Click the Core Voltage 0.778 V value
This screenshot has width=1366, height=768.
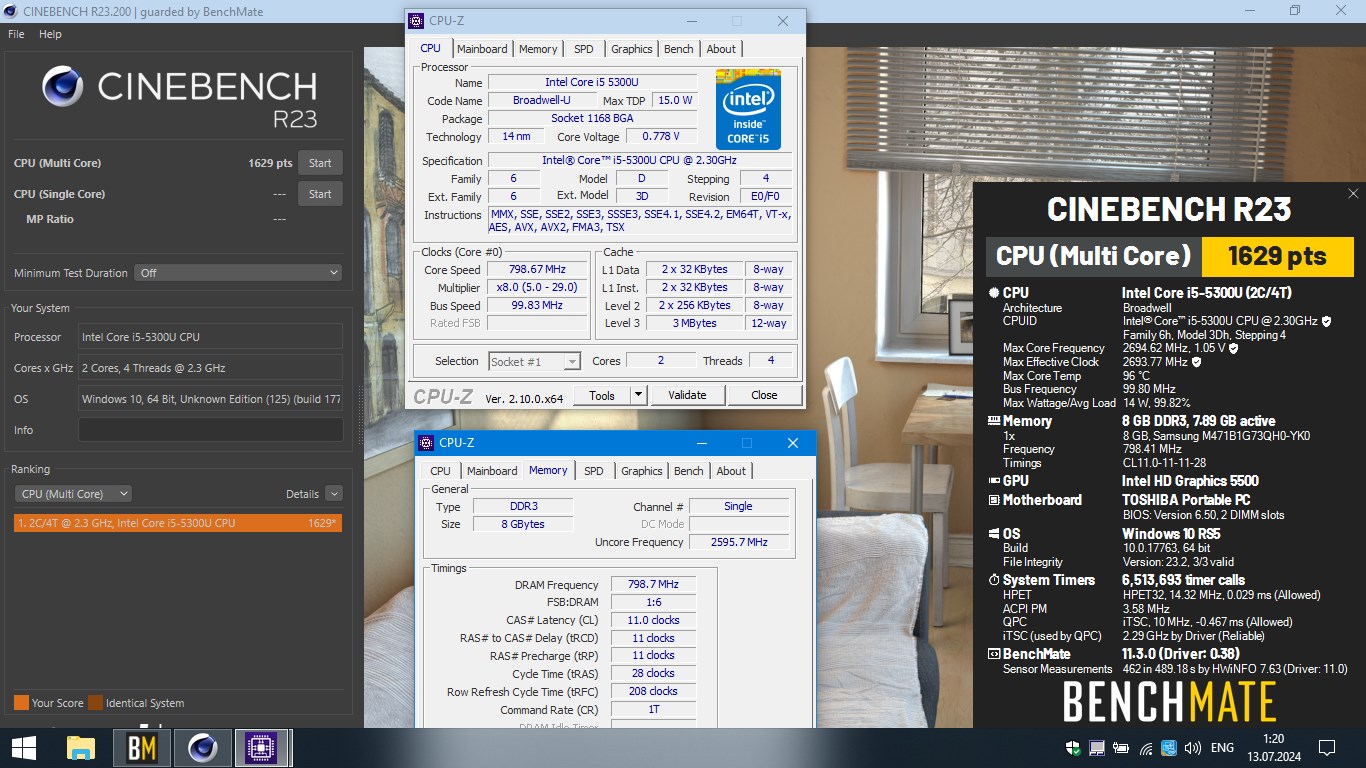(x=661, y=136)
